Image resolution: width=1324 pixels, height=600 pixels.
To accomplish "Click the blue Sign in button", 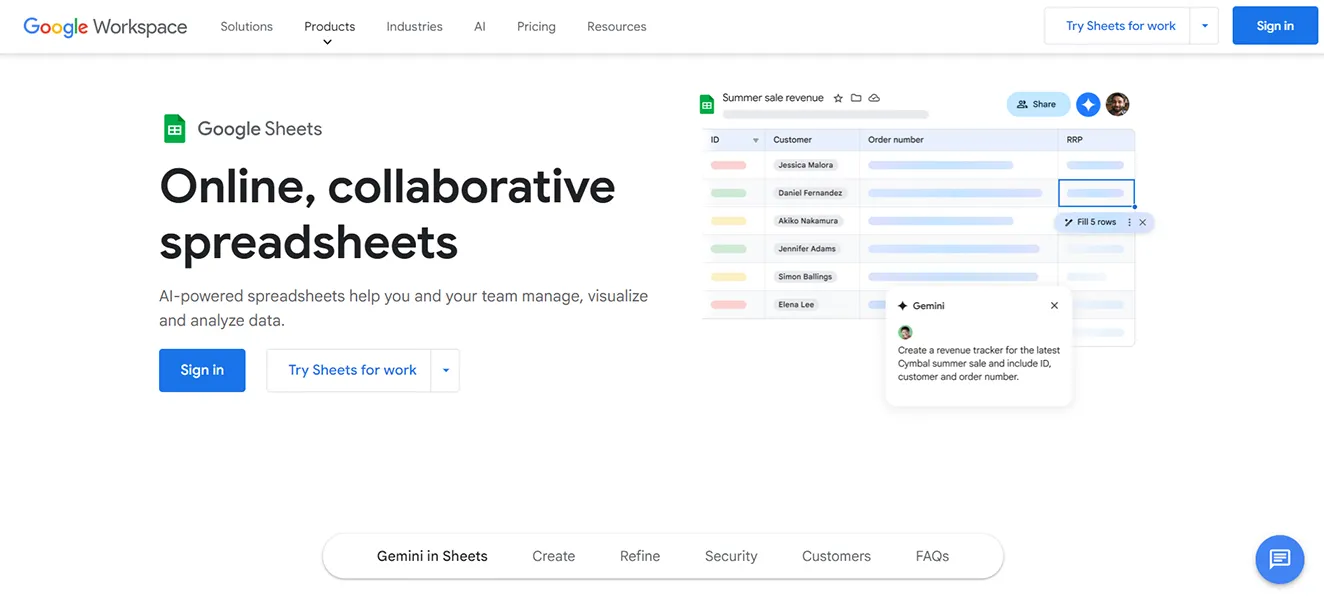I will [x=1275, y=25].
